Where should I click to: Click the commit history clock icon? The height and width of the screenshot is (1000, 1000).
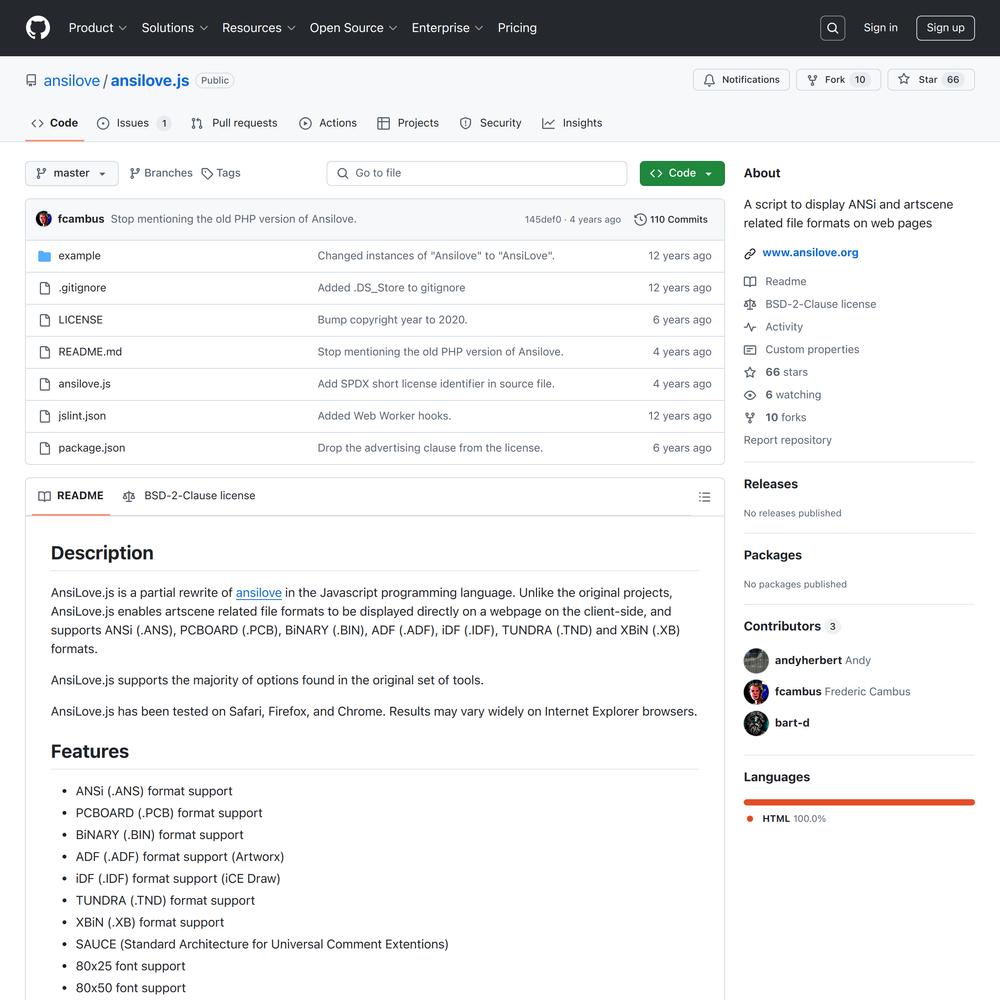point(640,219)
